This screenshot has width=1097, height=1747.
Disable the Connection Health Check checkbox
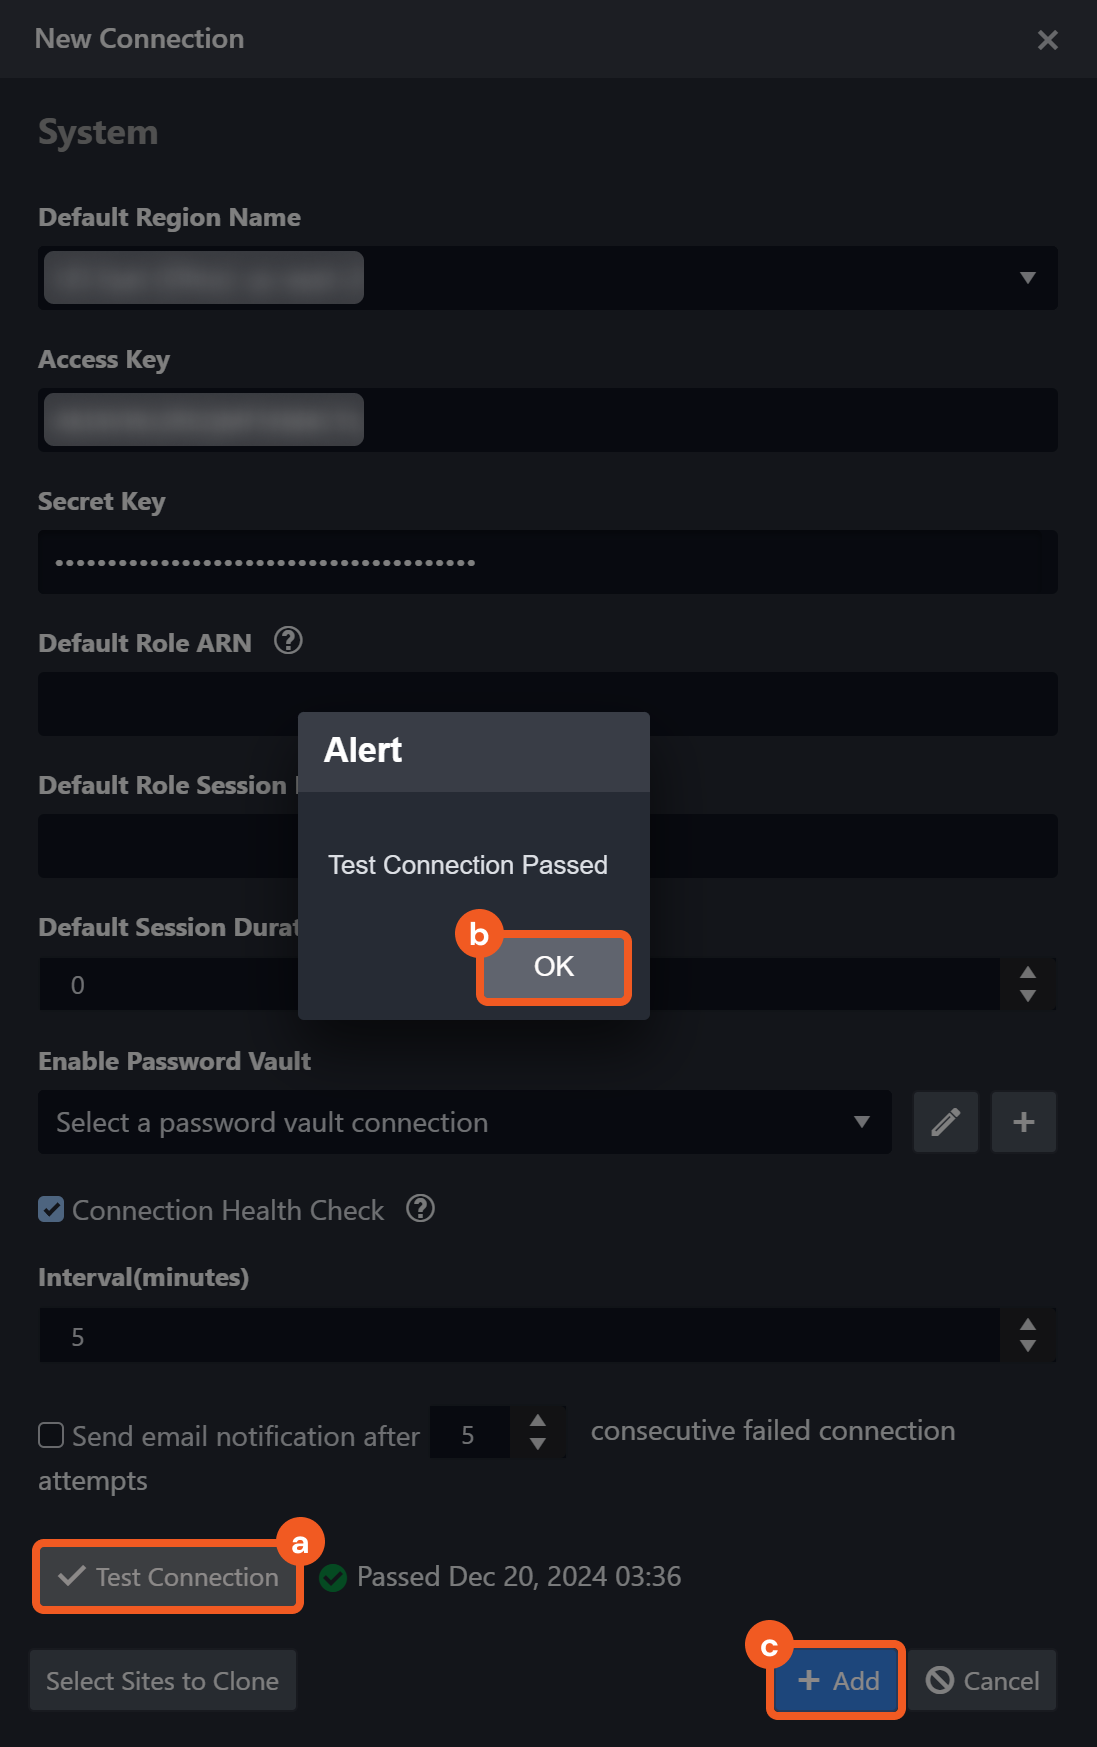point(51,1210)
